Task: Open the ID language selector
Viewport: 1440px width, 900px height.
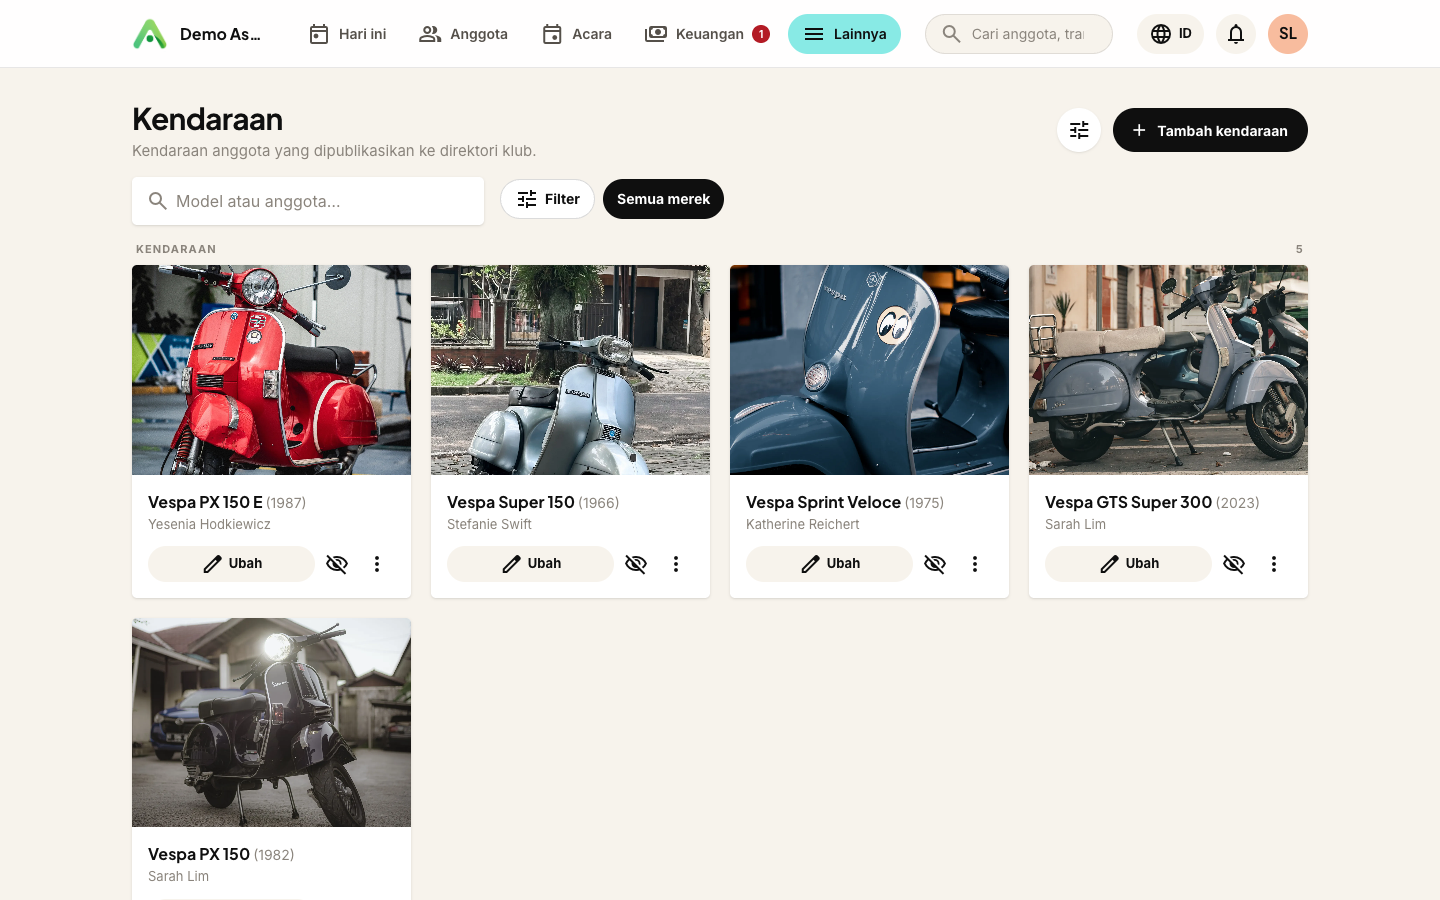Action: click(x=1170, y=34)
